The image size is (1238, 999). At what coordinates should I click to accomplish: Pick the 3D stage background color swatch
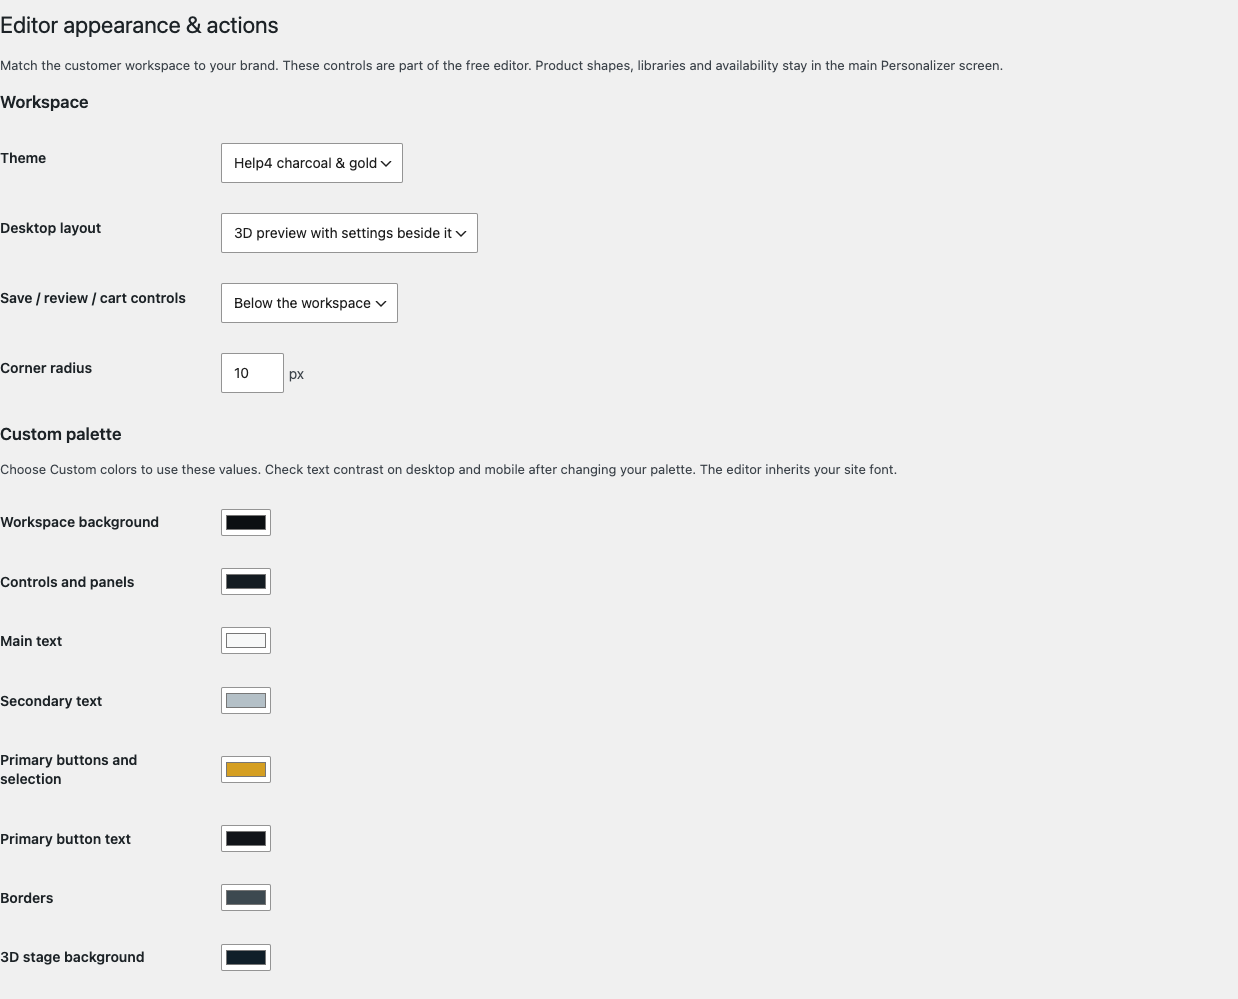pos(246,957)
